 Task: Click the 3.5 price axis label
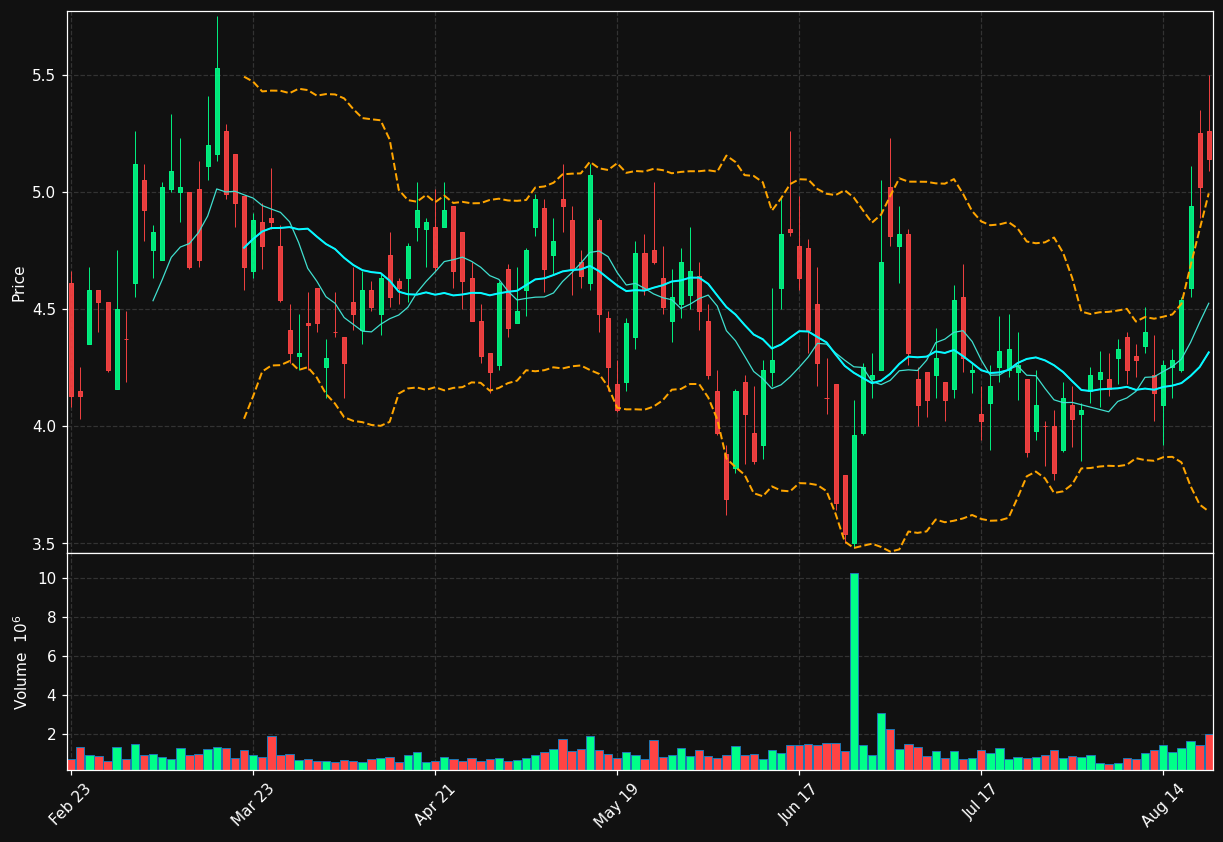[46, 544]
